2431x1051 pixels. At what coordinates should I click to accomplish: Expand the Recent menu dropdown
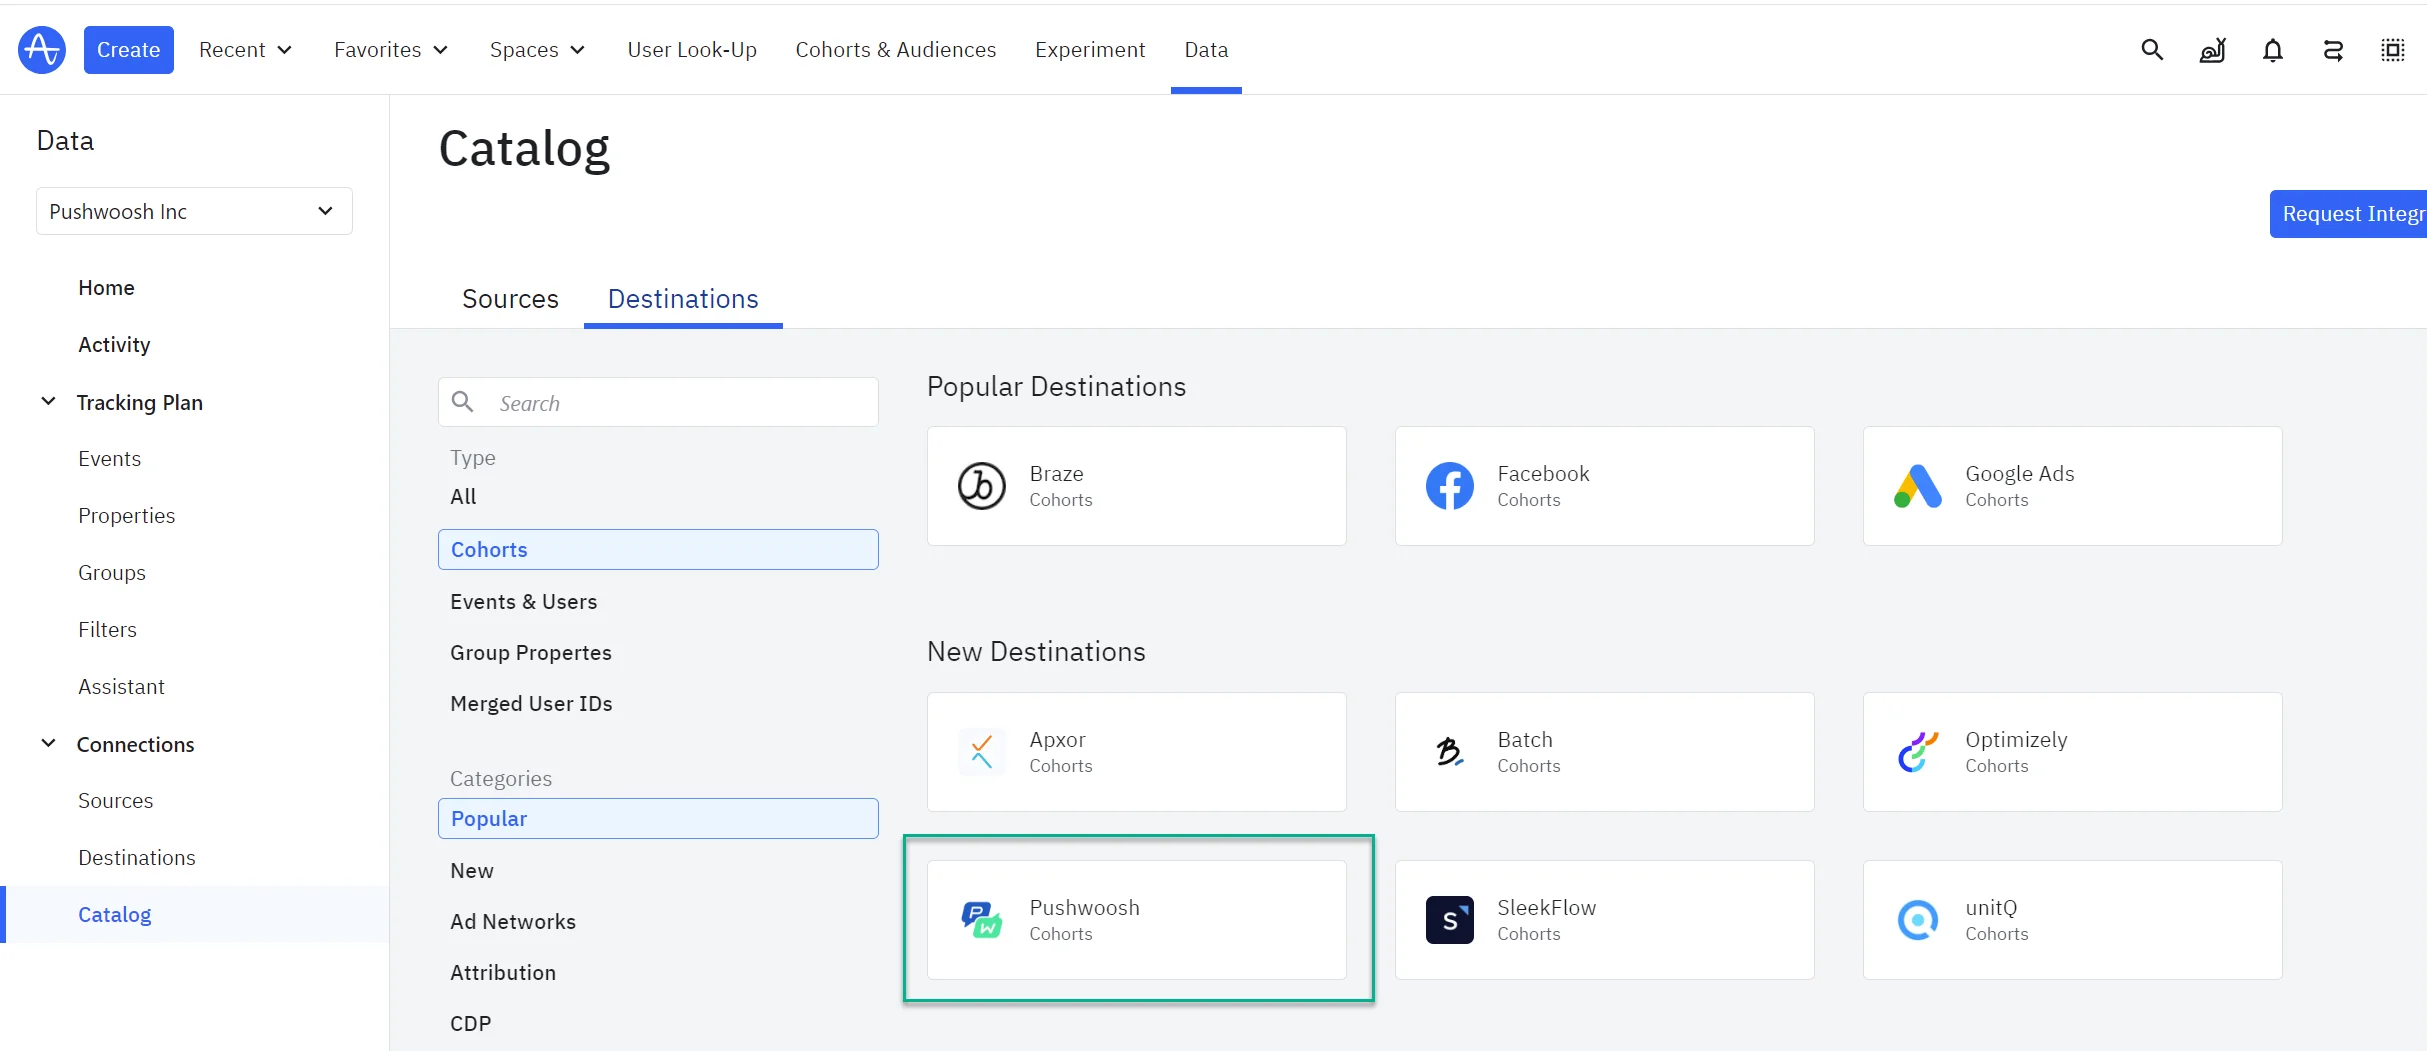coord(245,50)
